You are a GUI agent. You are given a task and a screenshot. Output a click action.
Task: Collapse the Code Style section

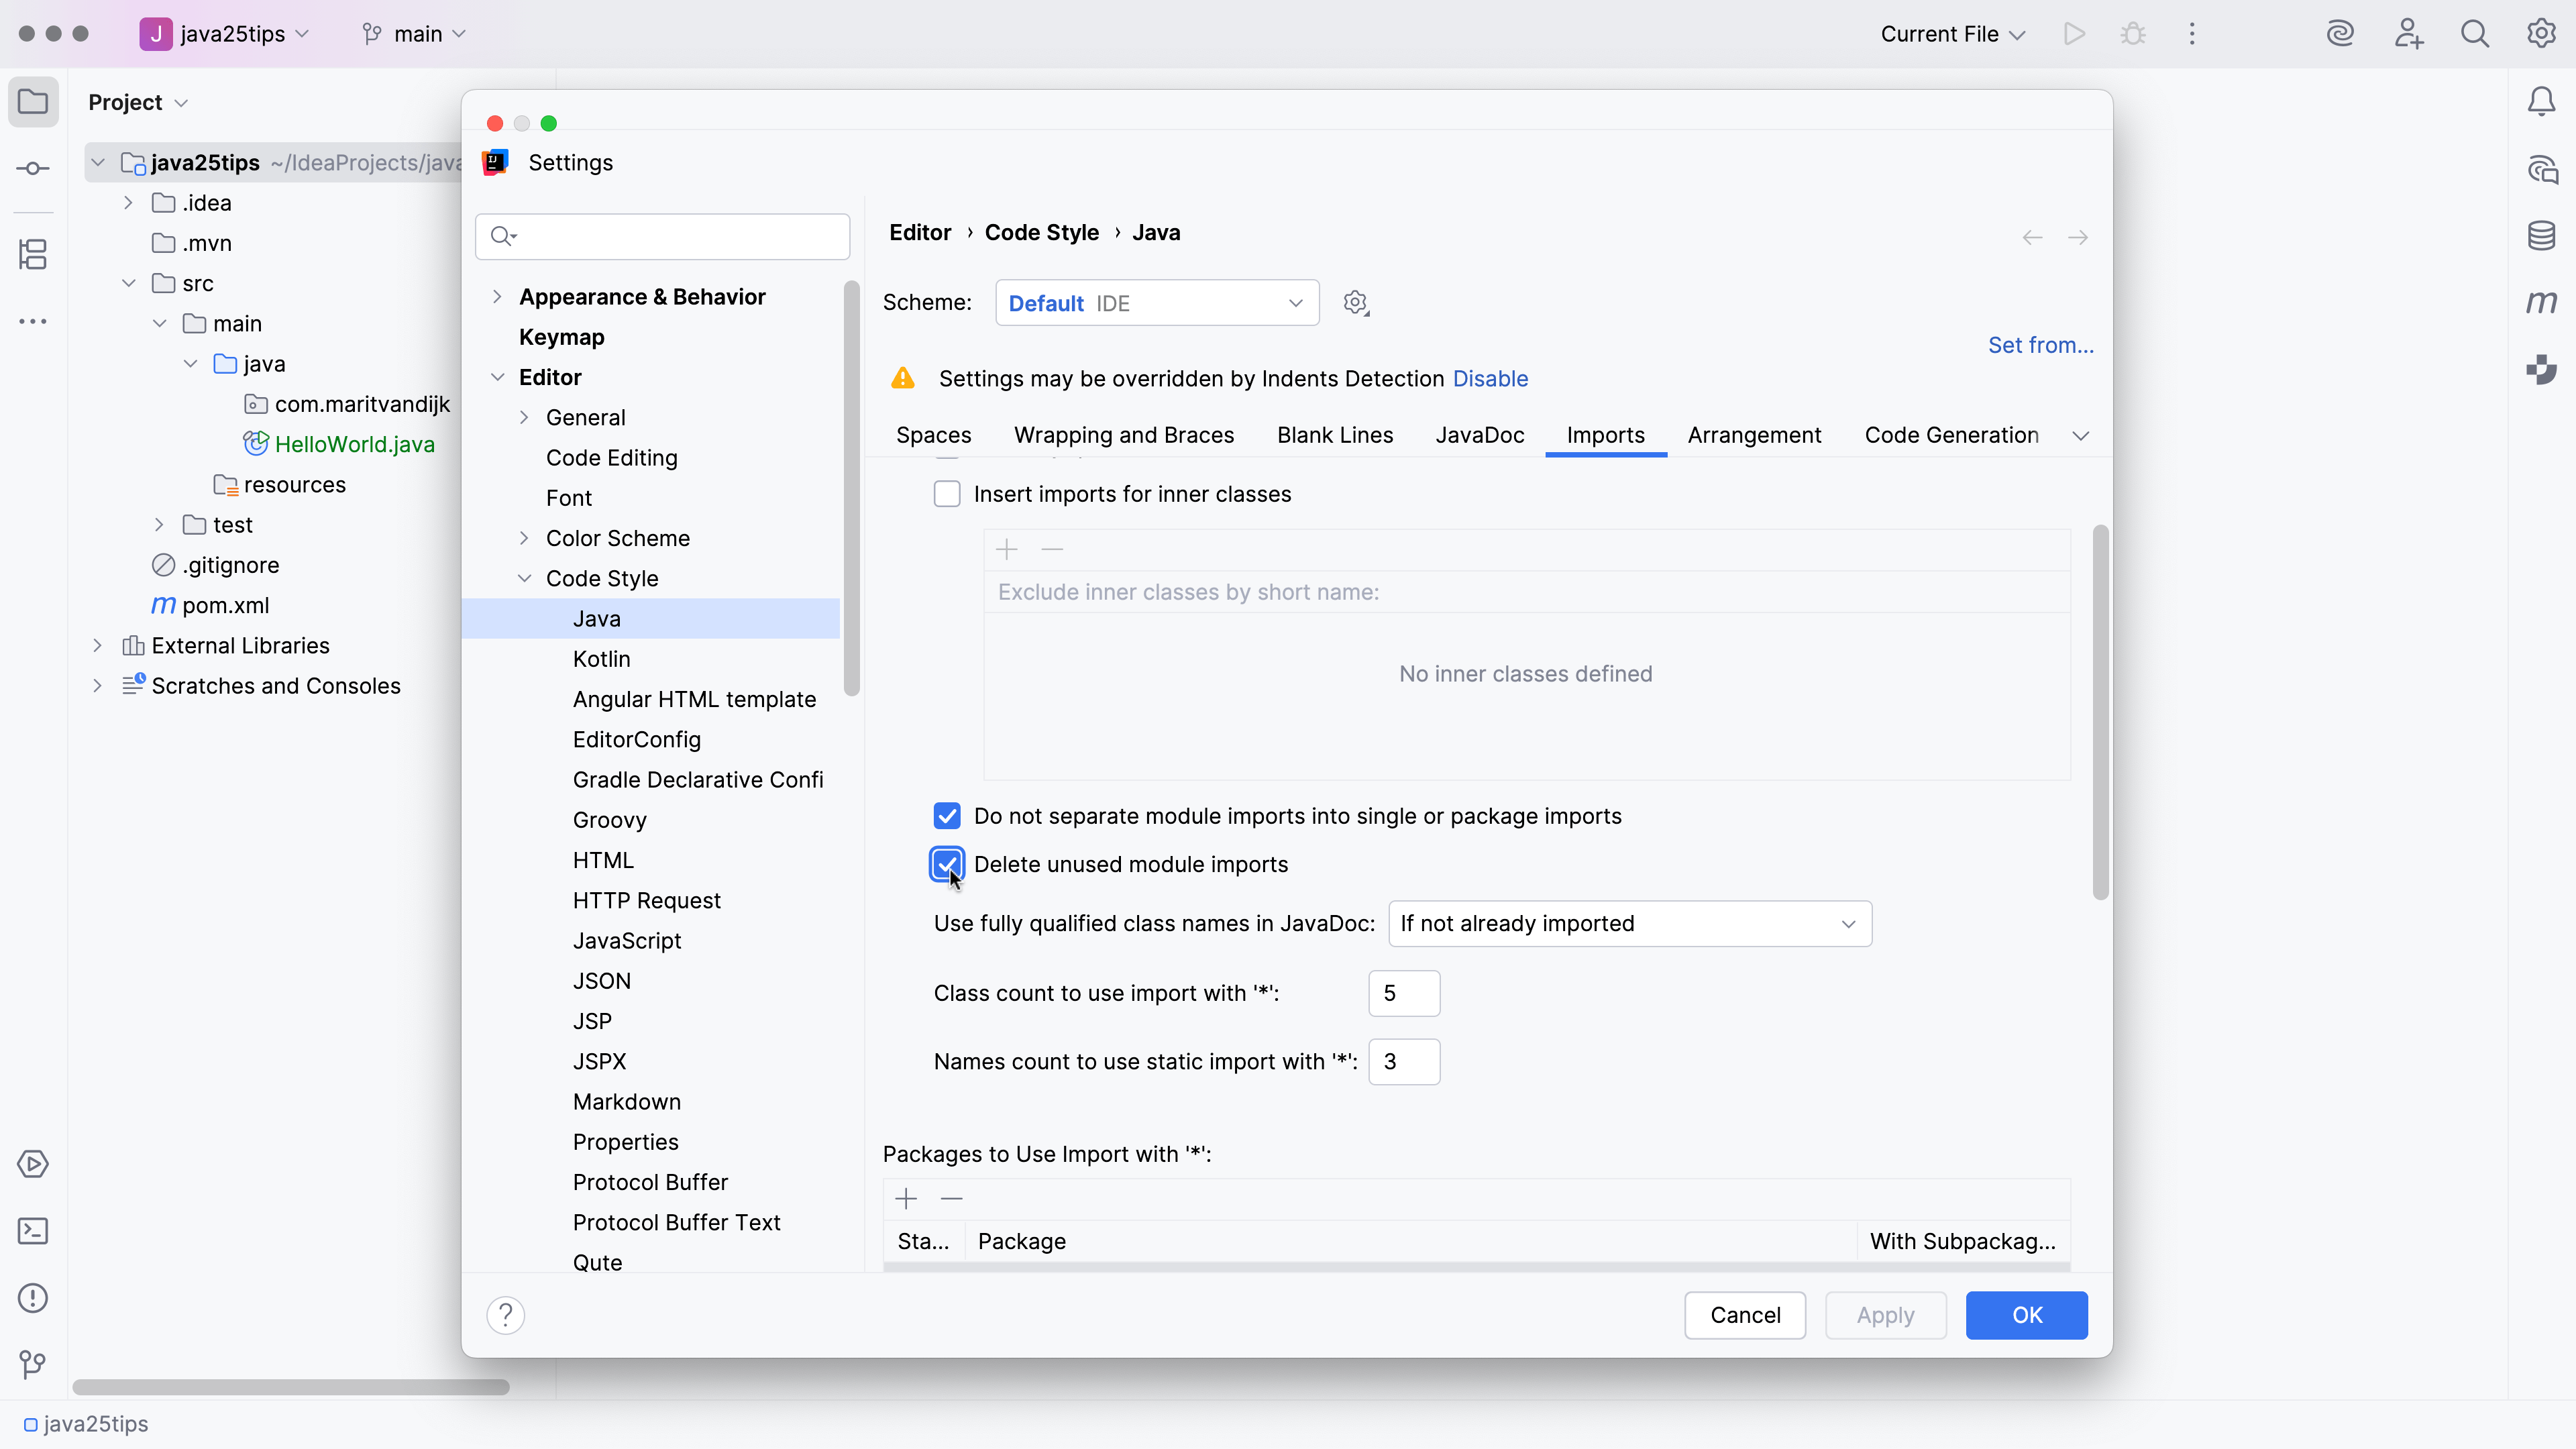click(525, 578)
